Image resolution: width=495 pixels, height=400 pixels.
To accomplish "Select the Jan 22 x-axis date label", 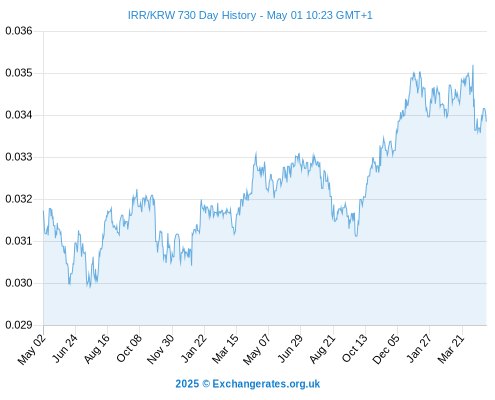I will point(193,348).
